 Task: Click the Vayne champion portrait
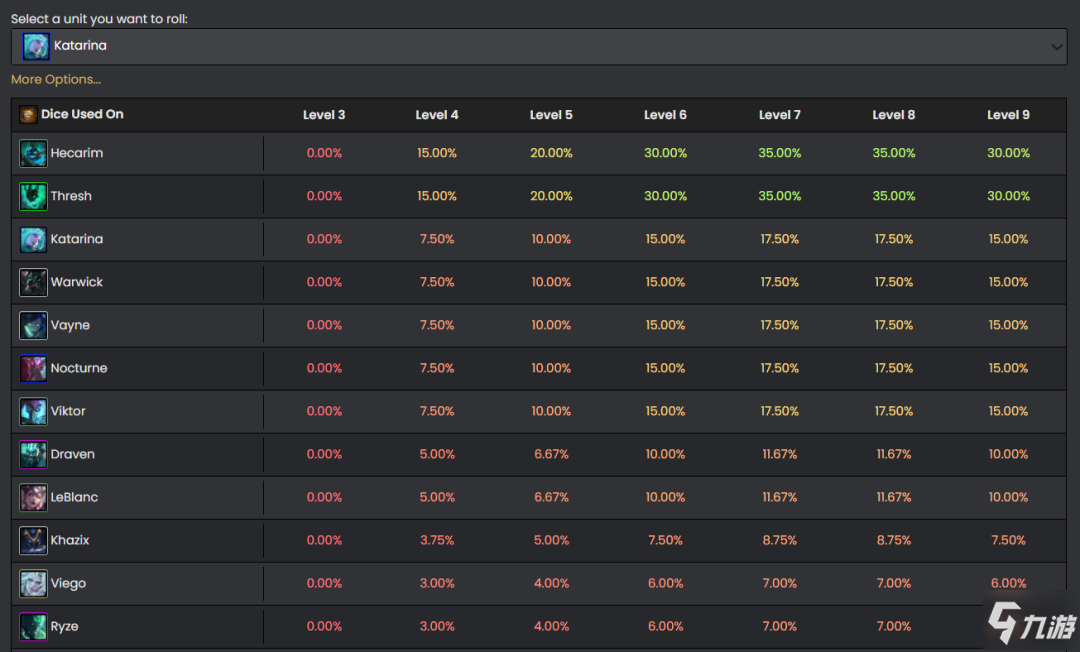click(33, 326)
